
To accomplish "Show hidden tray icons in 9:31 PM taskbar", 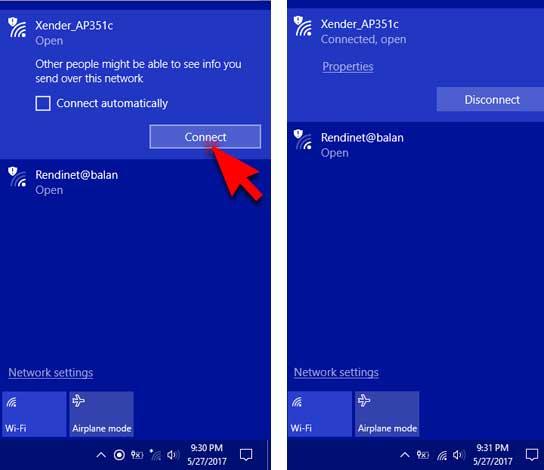I will coord(405,455).
